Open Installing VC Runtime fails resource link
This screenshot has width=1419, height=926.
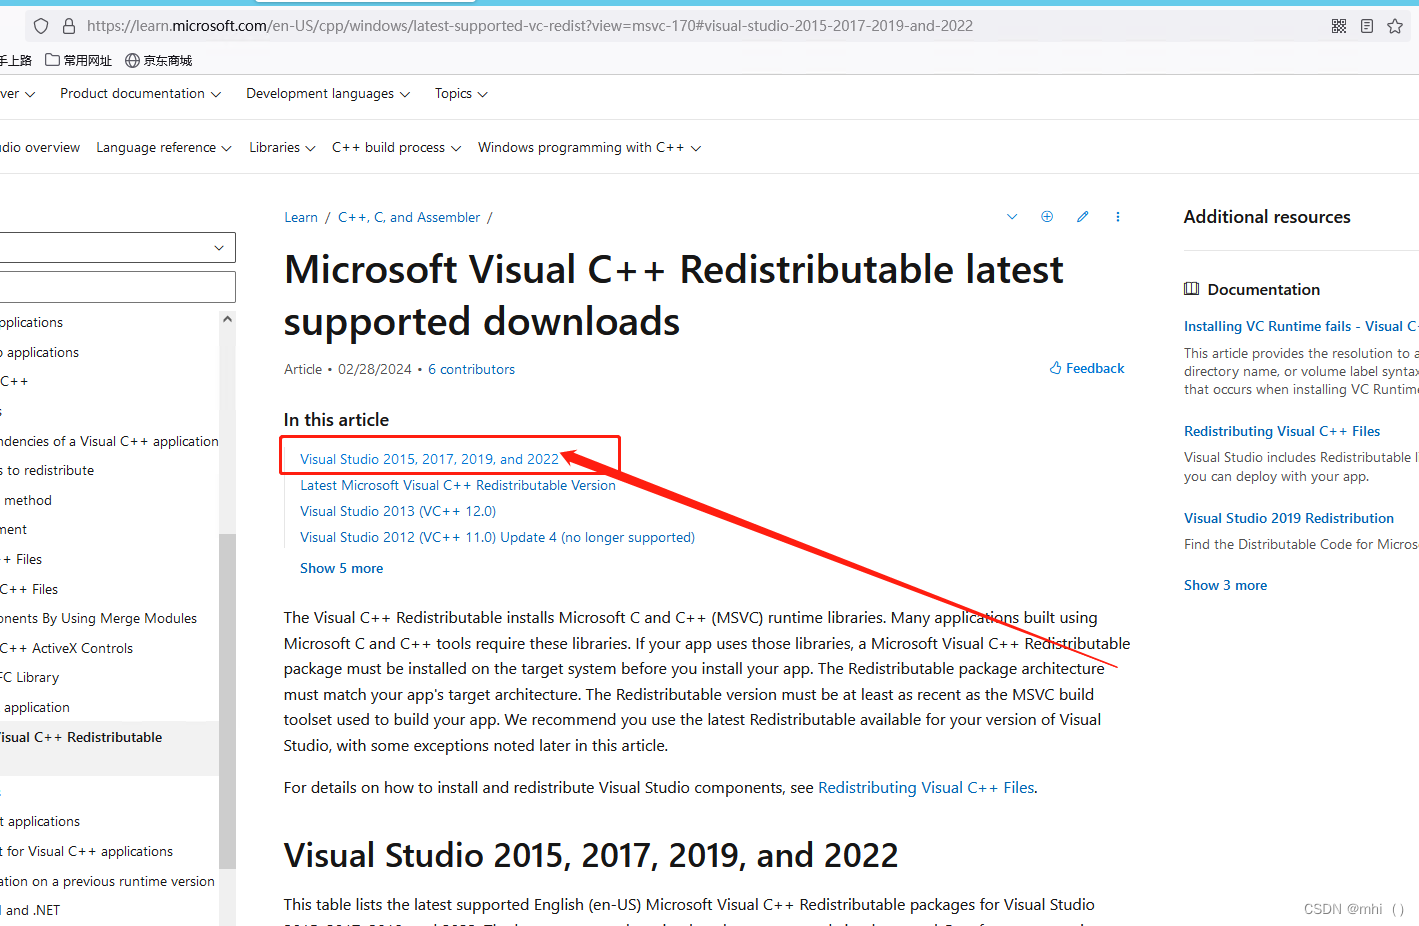pos(1301,326)
